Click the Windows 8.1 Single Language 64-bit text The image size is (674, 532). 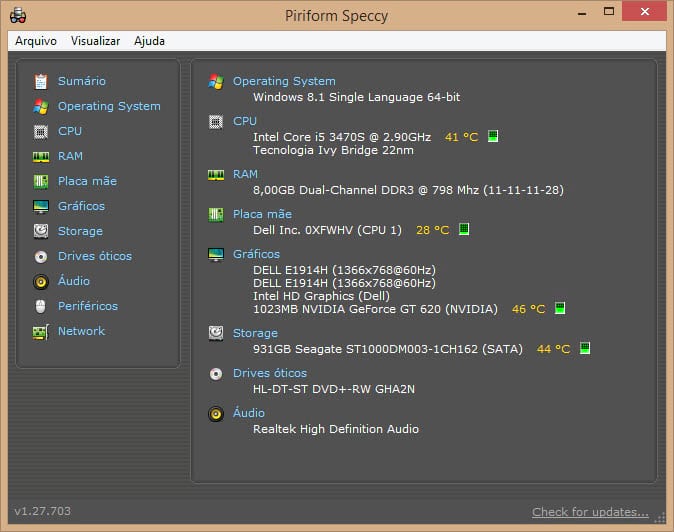click(x=356, y=97)
